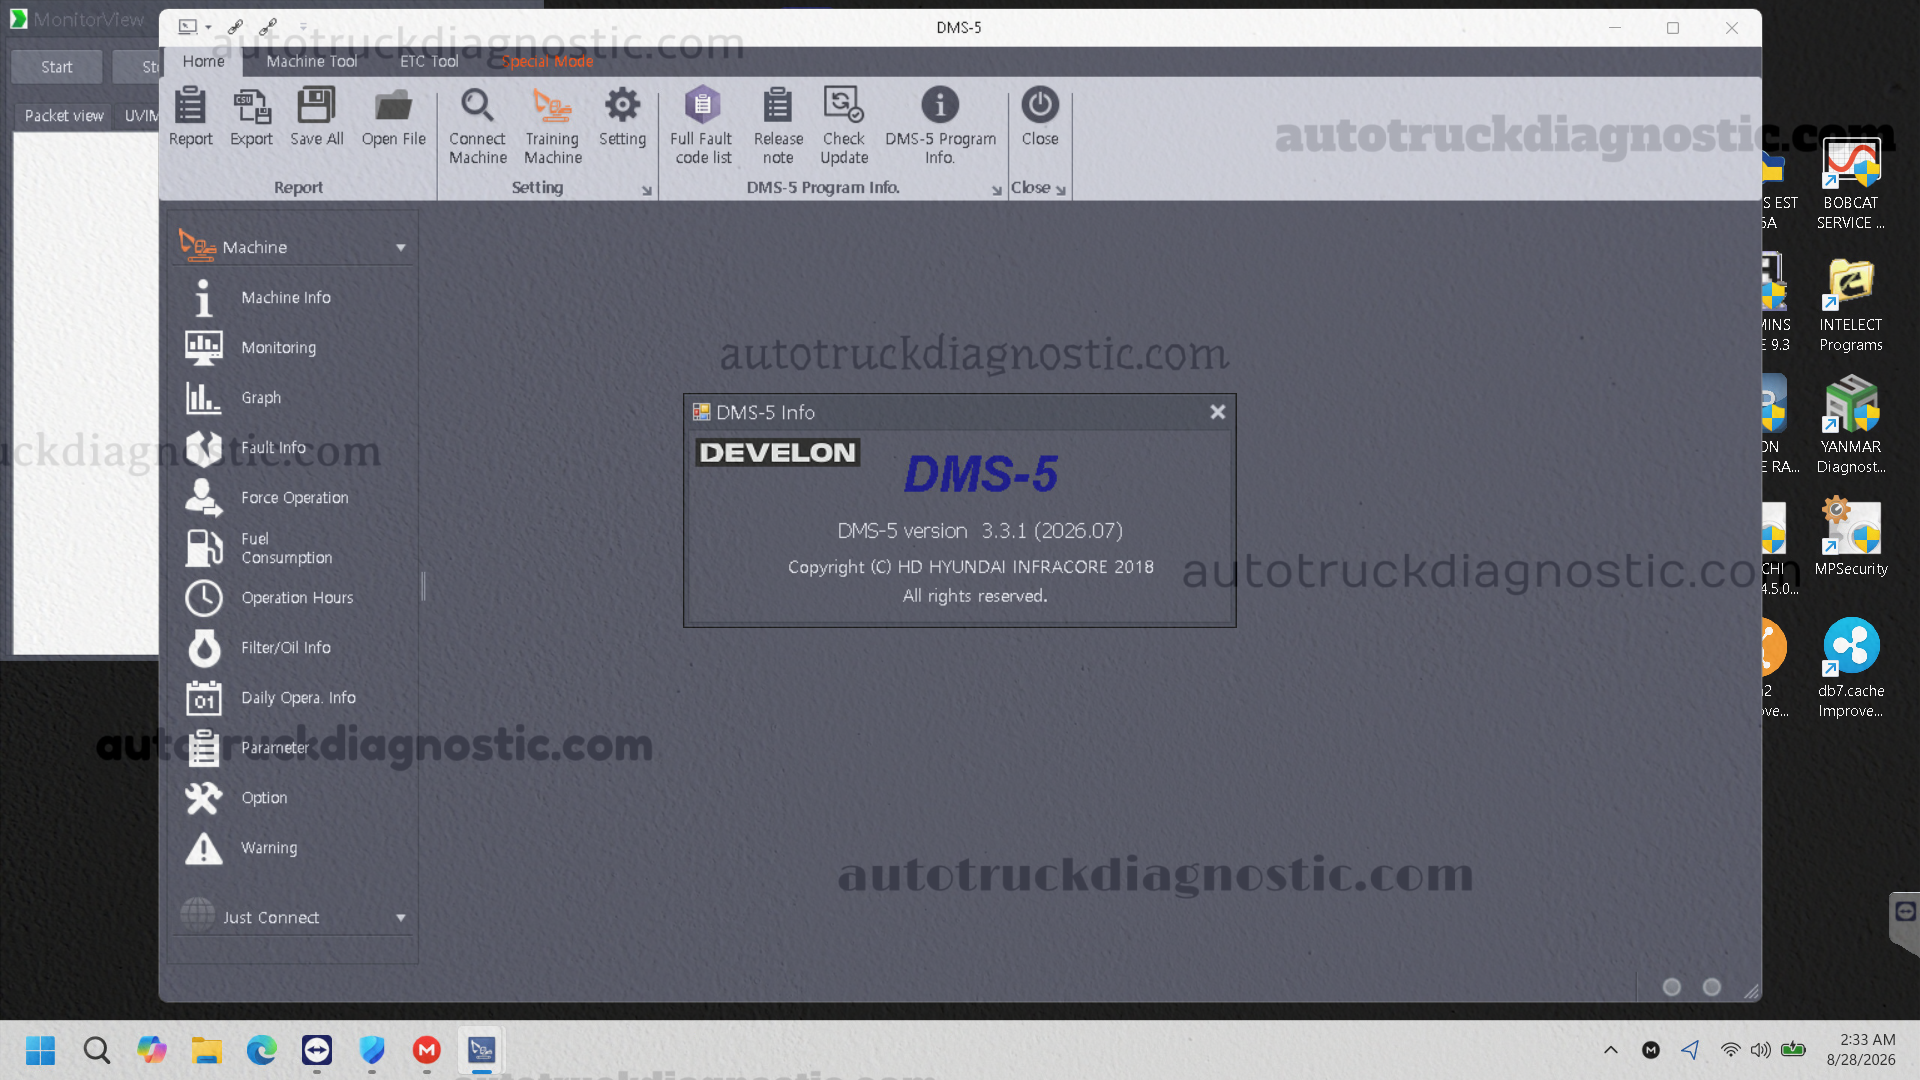Click the volume icon in system tray
Image resolution: width=1920 pixels, height=1080 pixels.
(x=1761, y=1050)
